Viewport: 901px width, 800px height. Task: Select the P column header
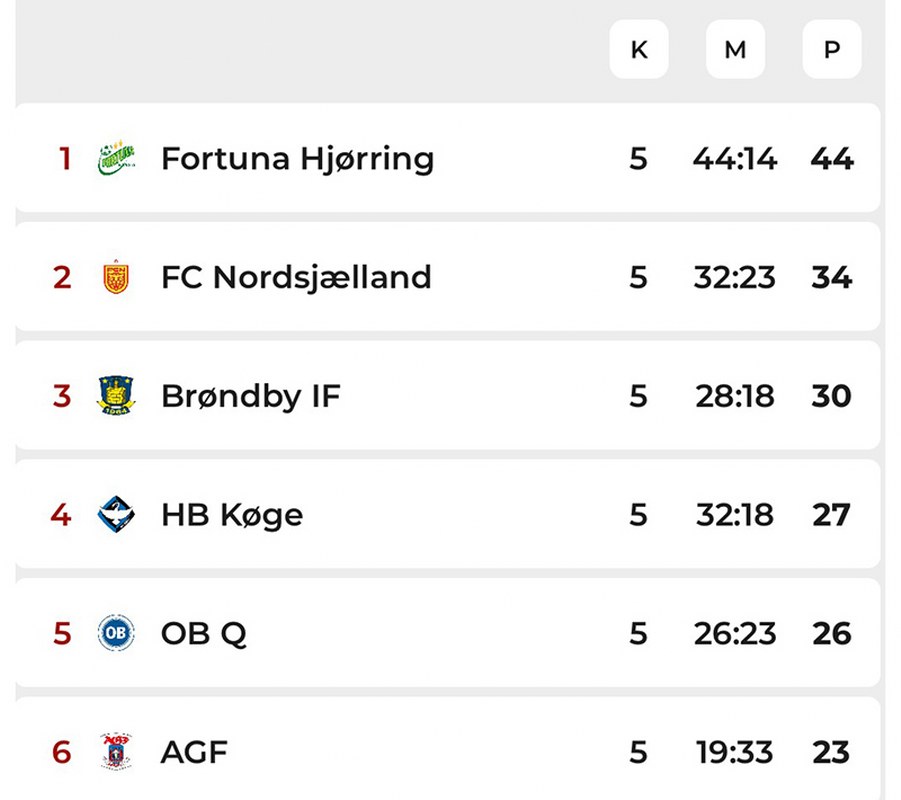click(831, 49)
